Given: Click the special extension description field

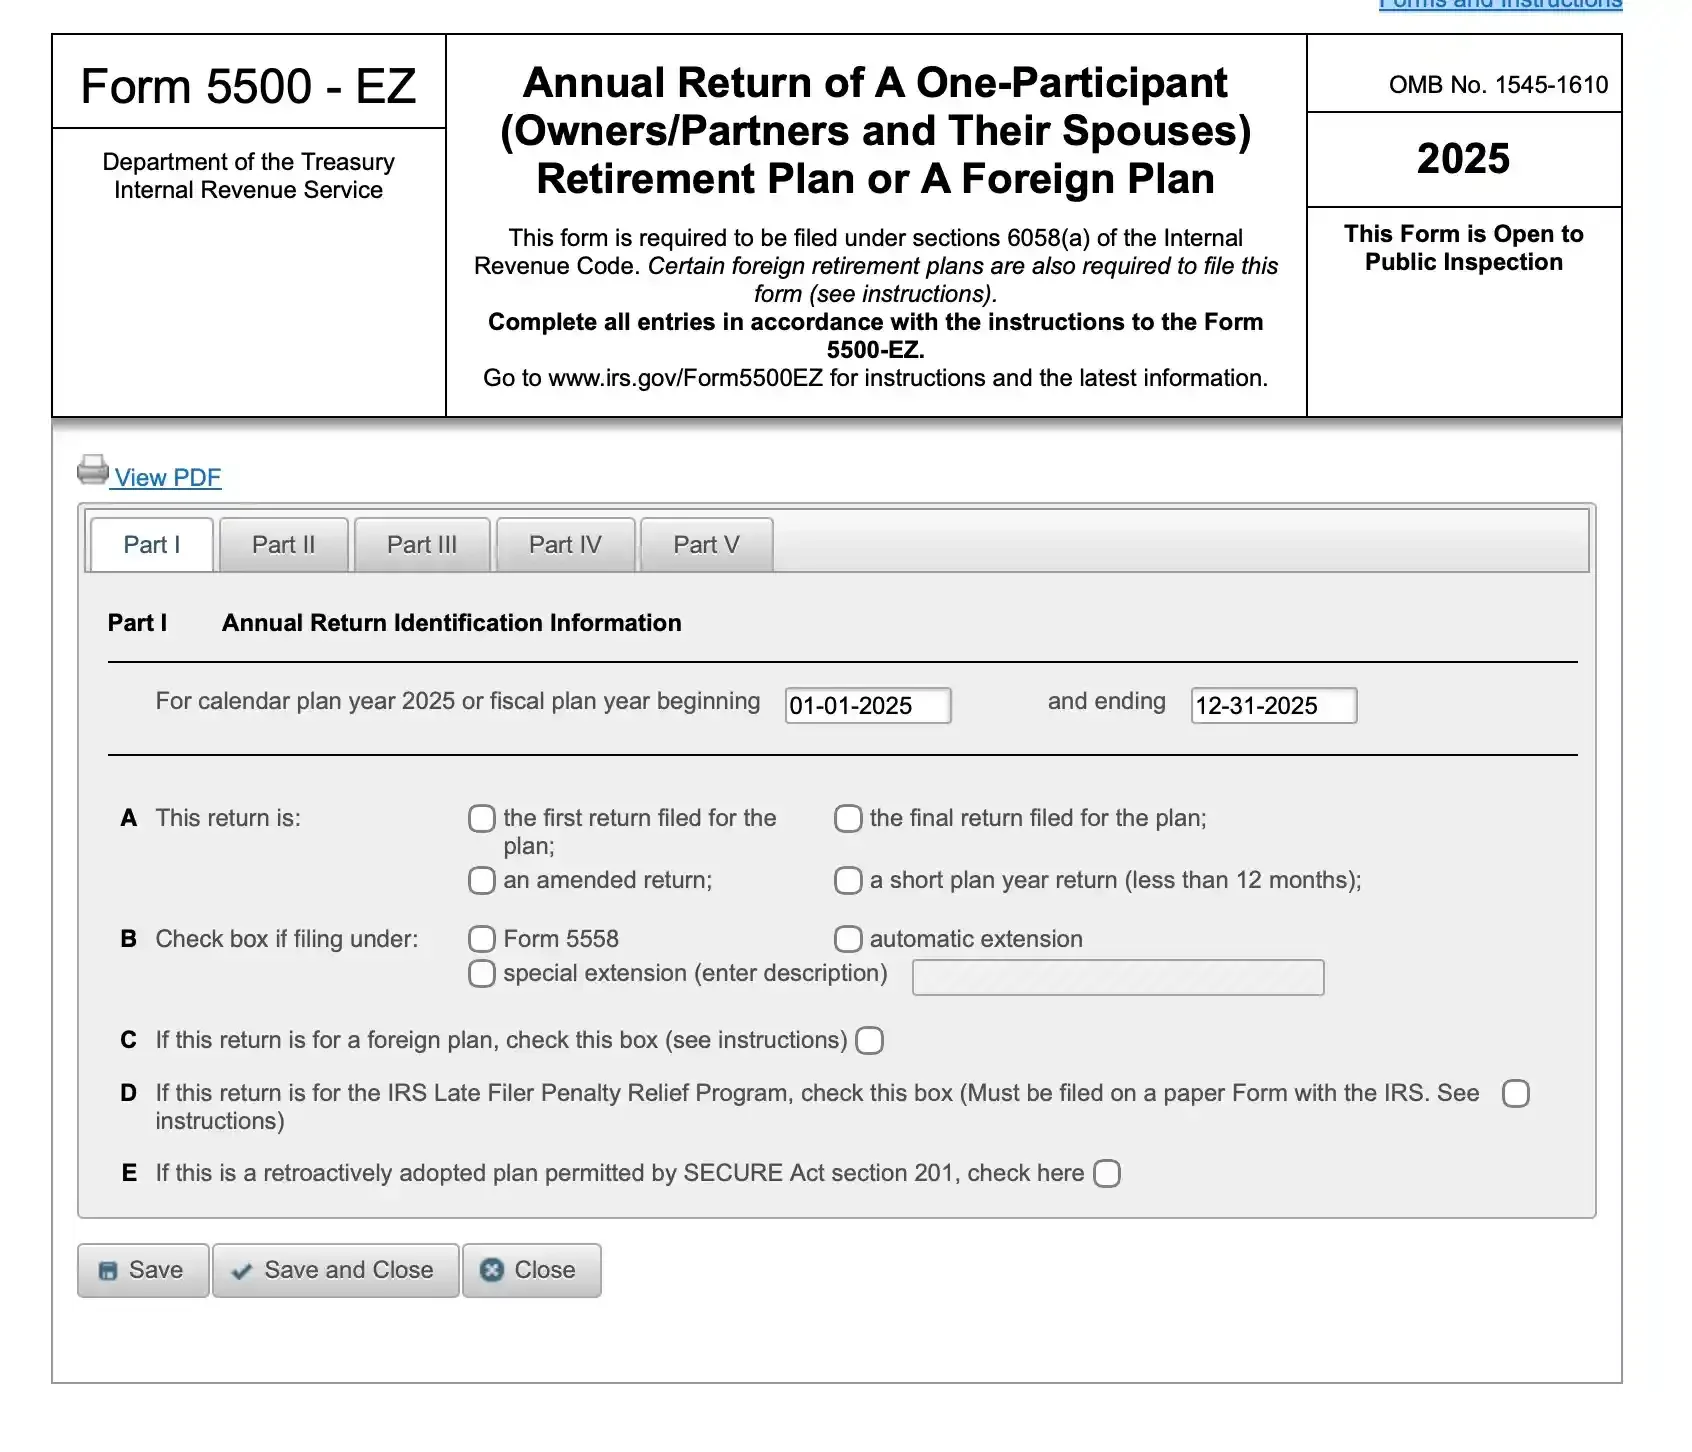Looking at the screenshot, I should [x=1118, y=978].
